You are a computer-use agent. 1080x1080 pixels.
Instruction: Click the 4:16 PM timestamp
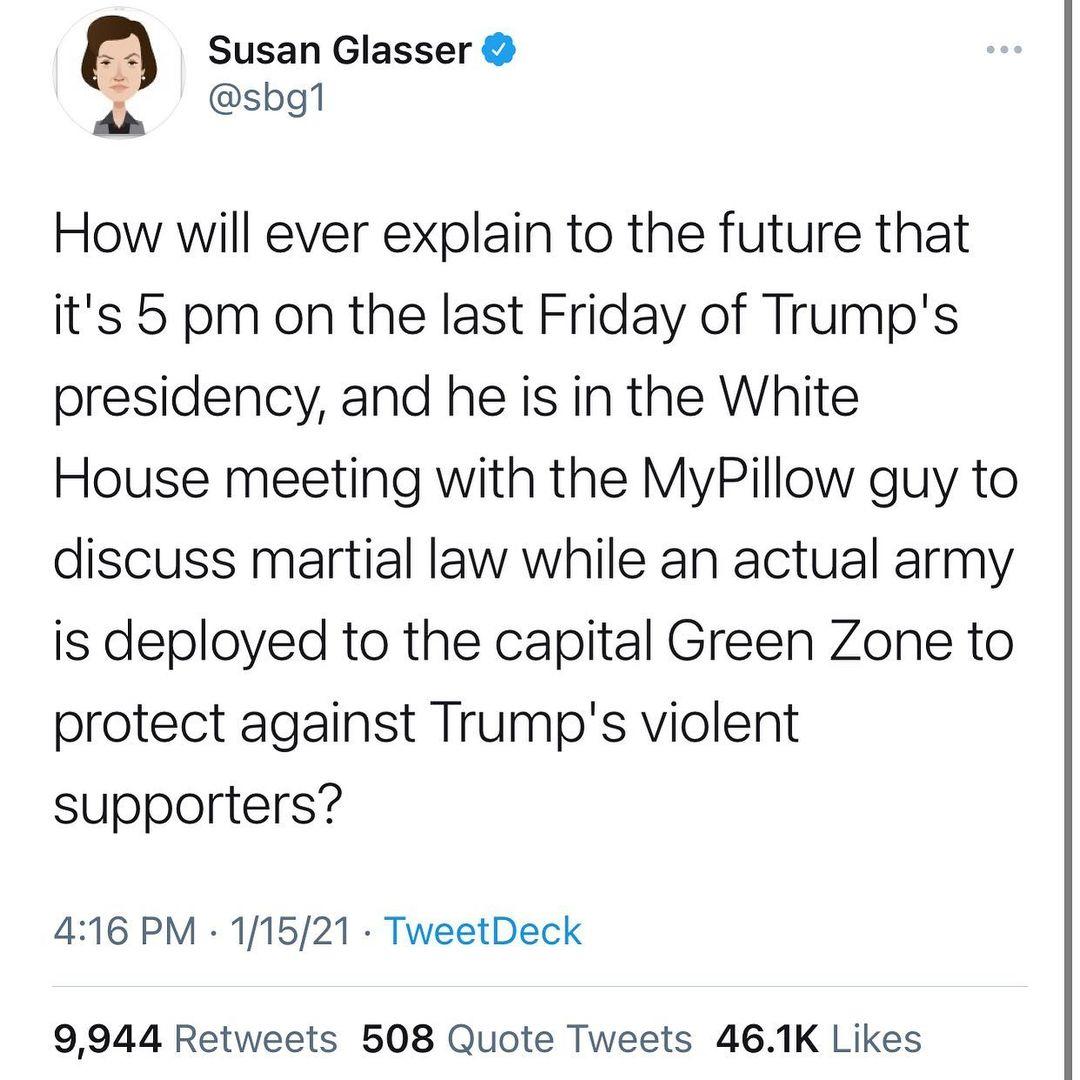[124, 931]
